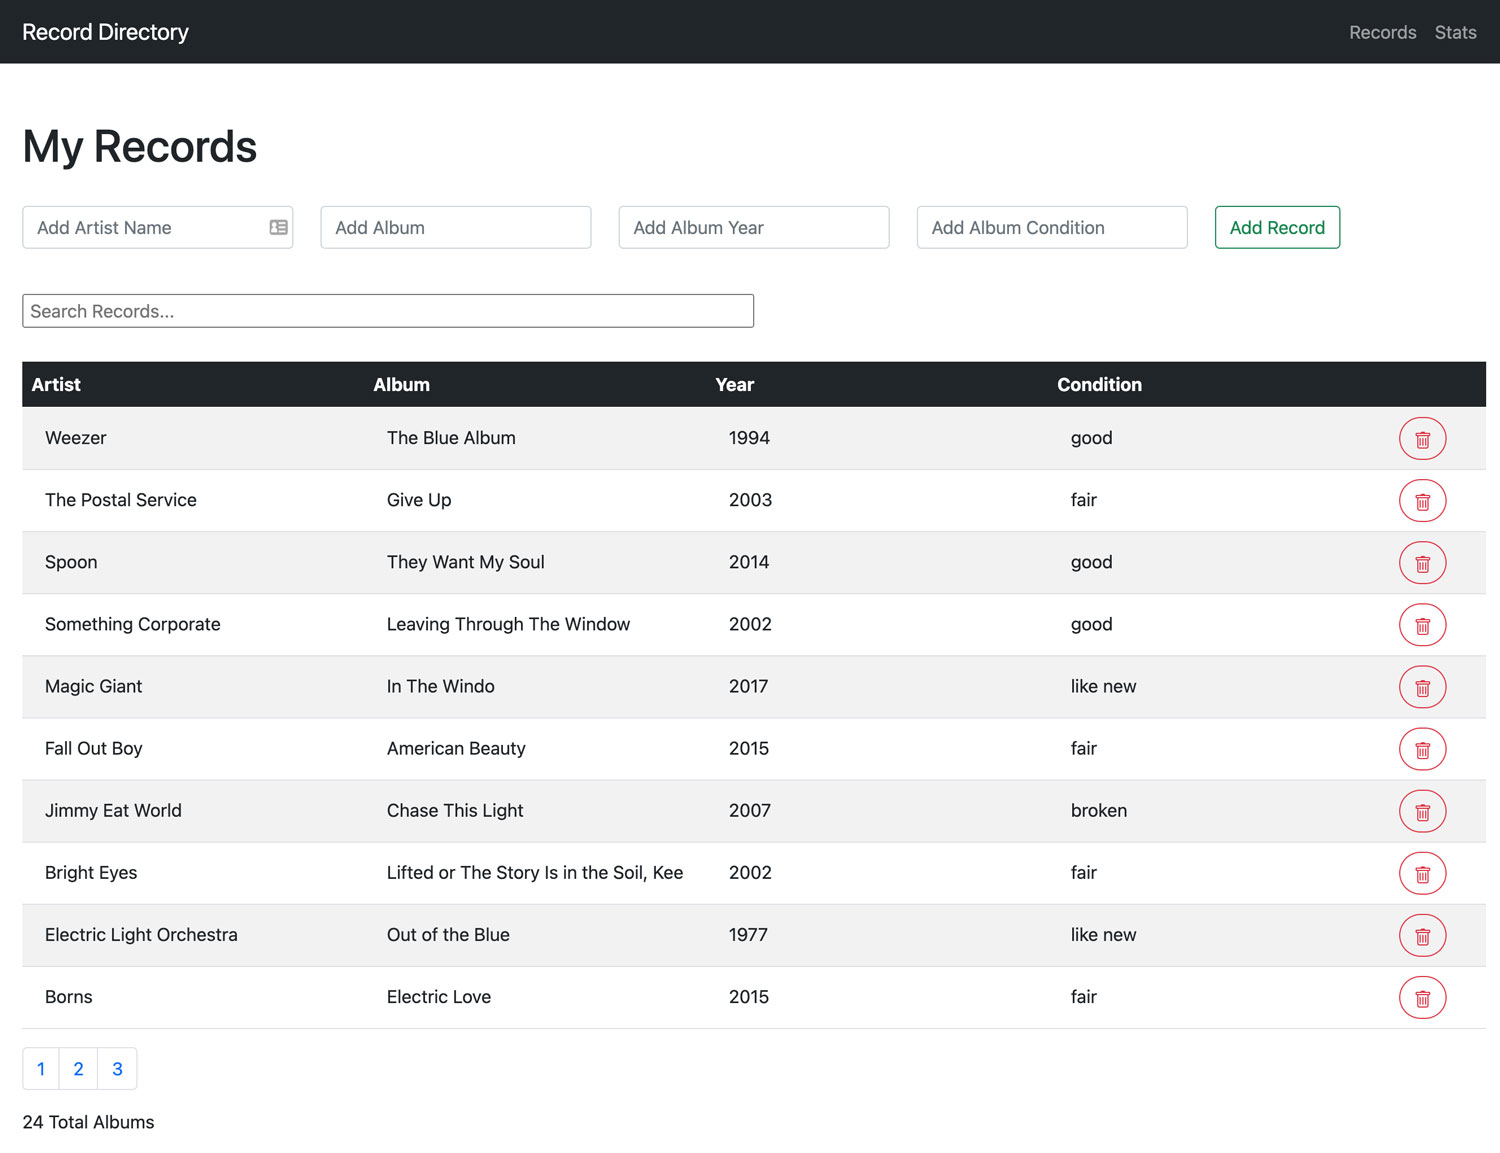Select the 'Fall Out Boy' cell
The image size is (1500, 1153).
(x=93, y=748)
